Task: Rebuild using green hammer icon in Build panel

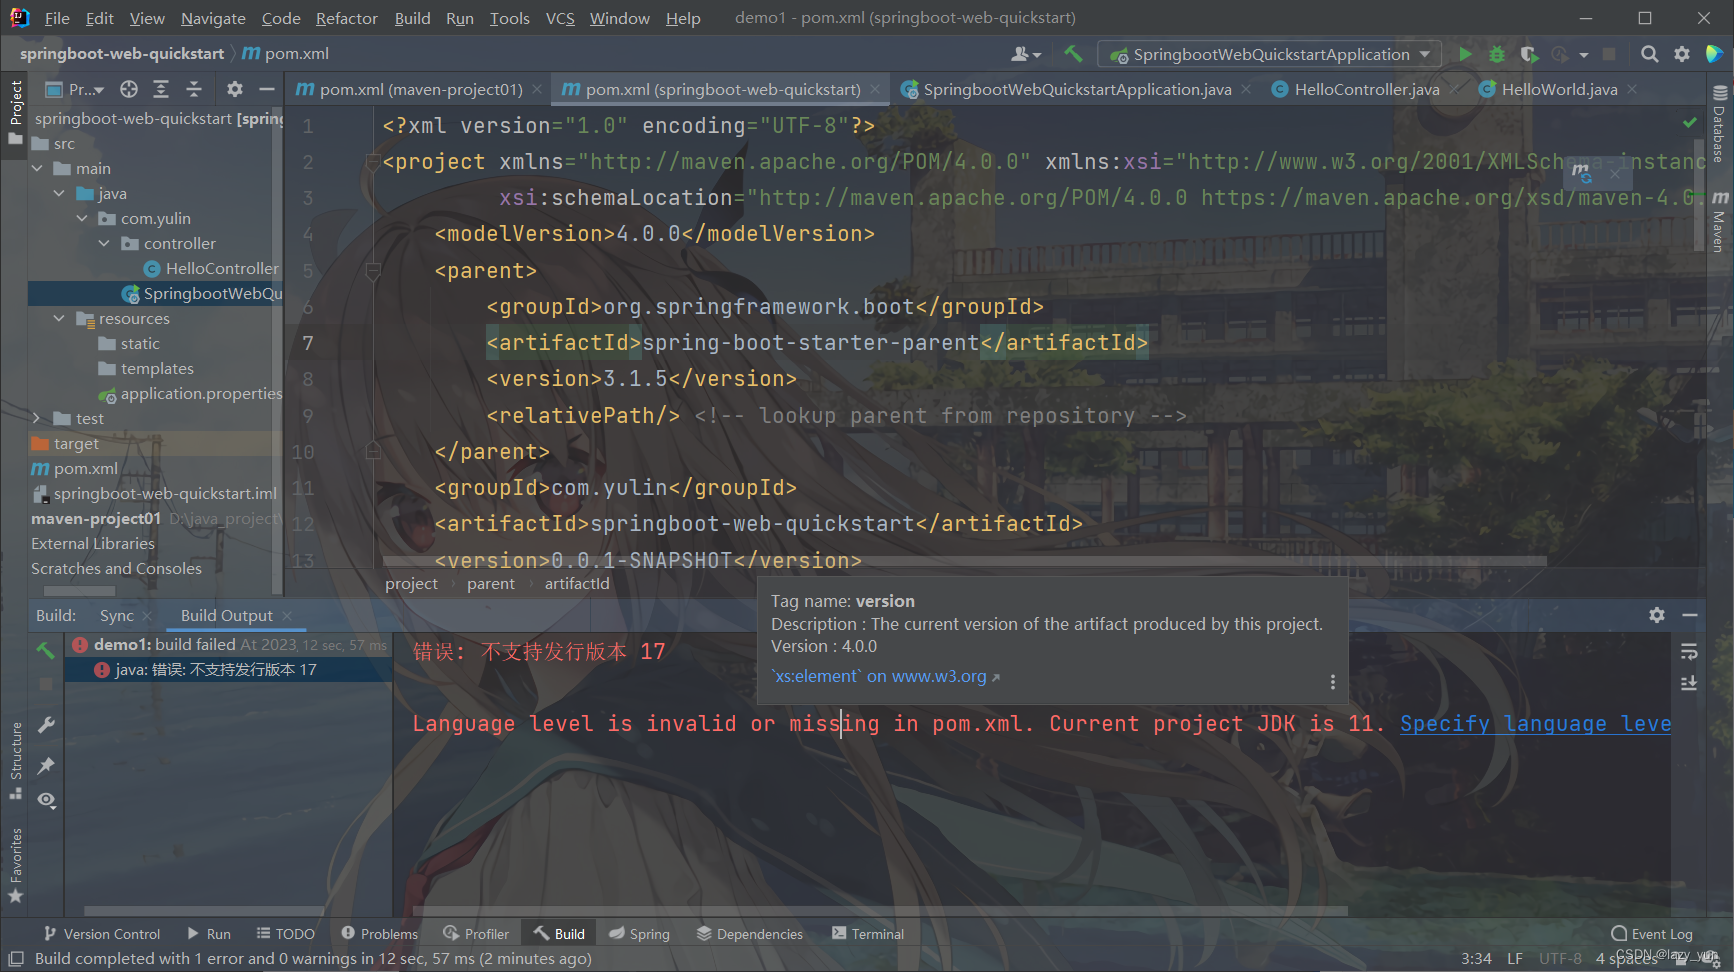Action: [46, 650]
